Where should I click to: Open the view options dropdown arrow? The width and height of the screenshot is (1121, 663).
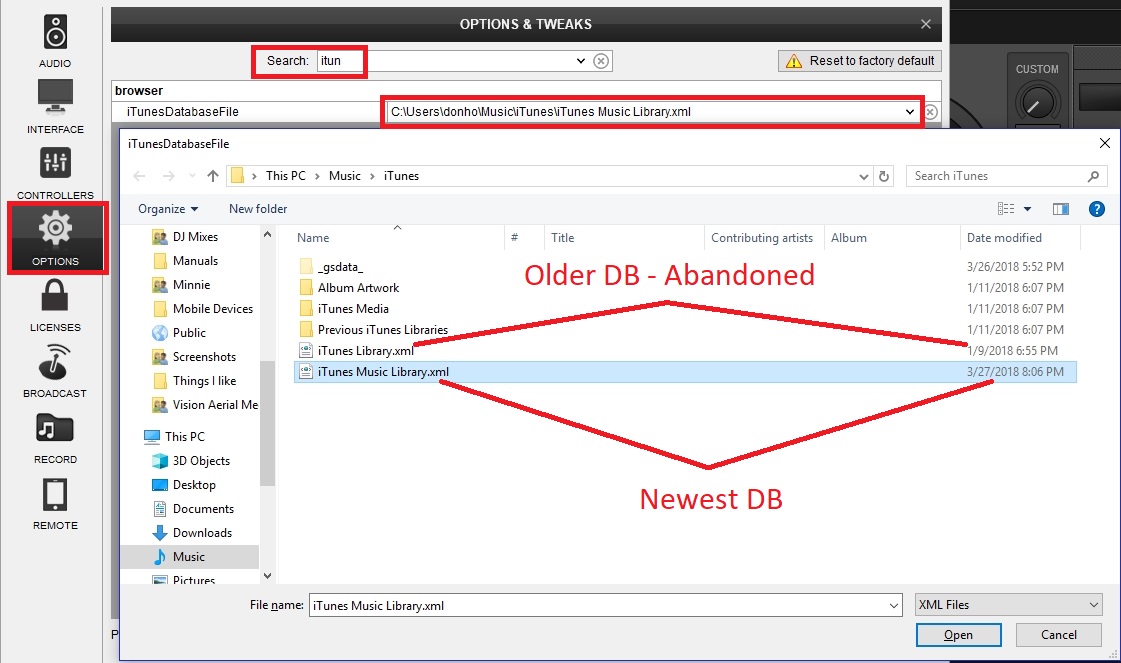(x=1027, y=209)
